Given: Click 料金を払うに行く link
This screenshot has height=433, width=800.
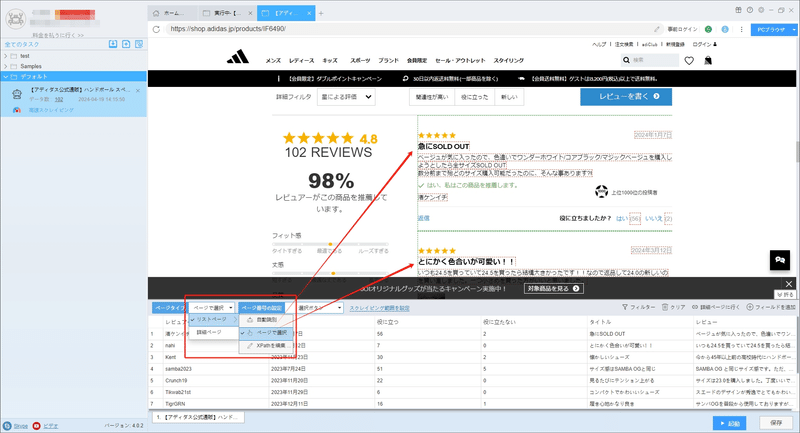Looking at the screenshot, I should pos(58,35).
